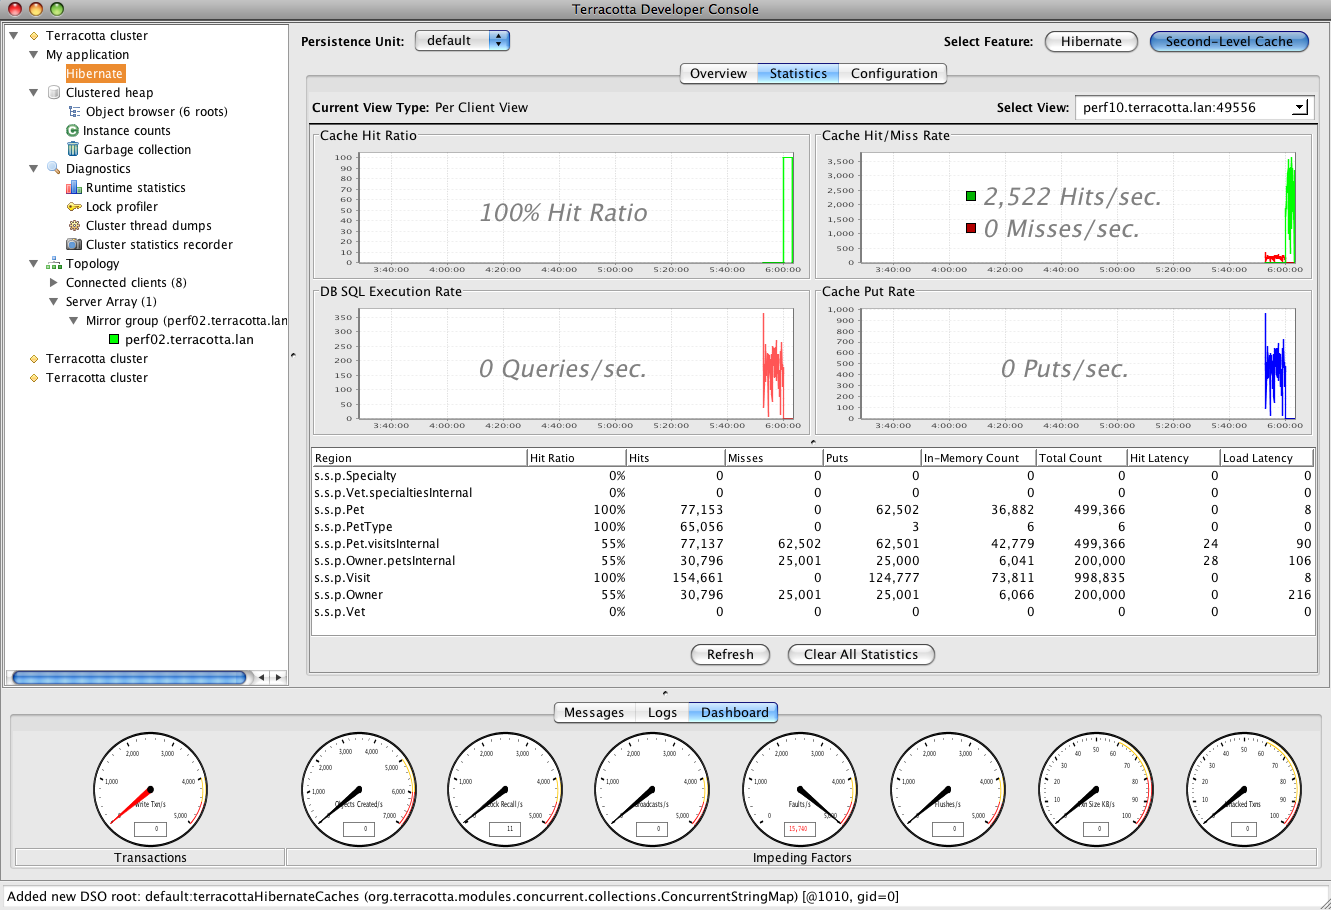Click the Clustered heap database icon
The width and height of the screenshot is (1331, 910).
click(54, 93)
